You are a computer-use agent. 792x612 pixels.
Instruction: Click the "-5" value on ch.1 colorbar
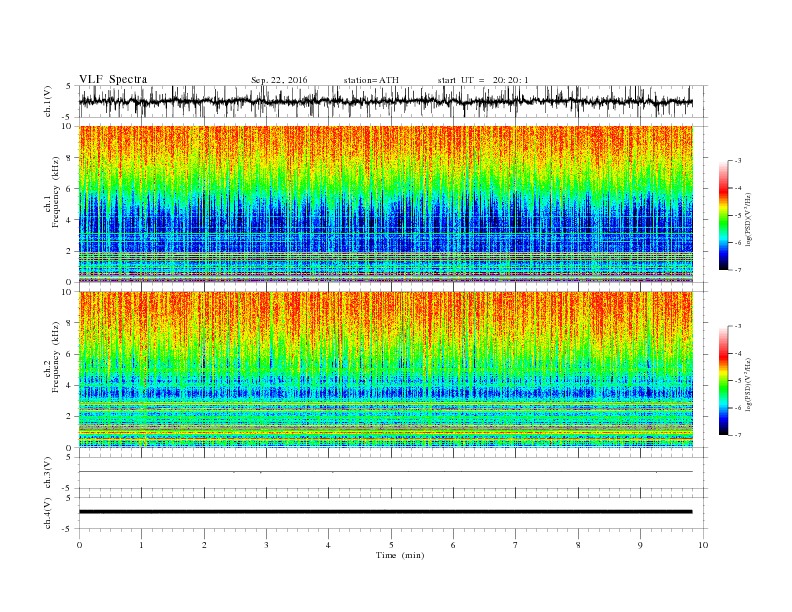[x=737, y=215]
